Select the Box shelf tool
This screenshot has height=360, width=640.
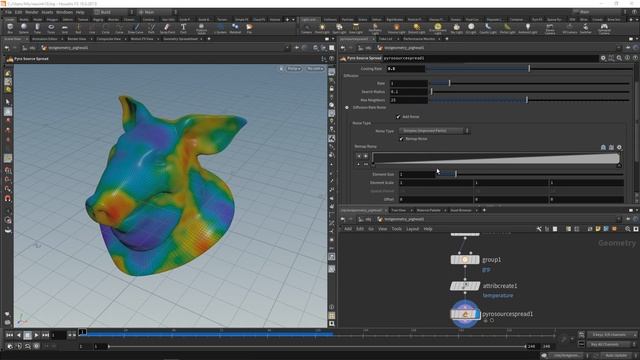pyautogui.click(x=10, y=29)
